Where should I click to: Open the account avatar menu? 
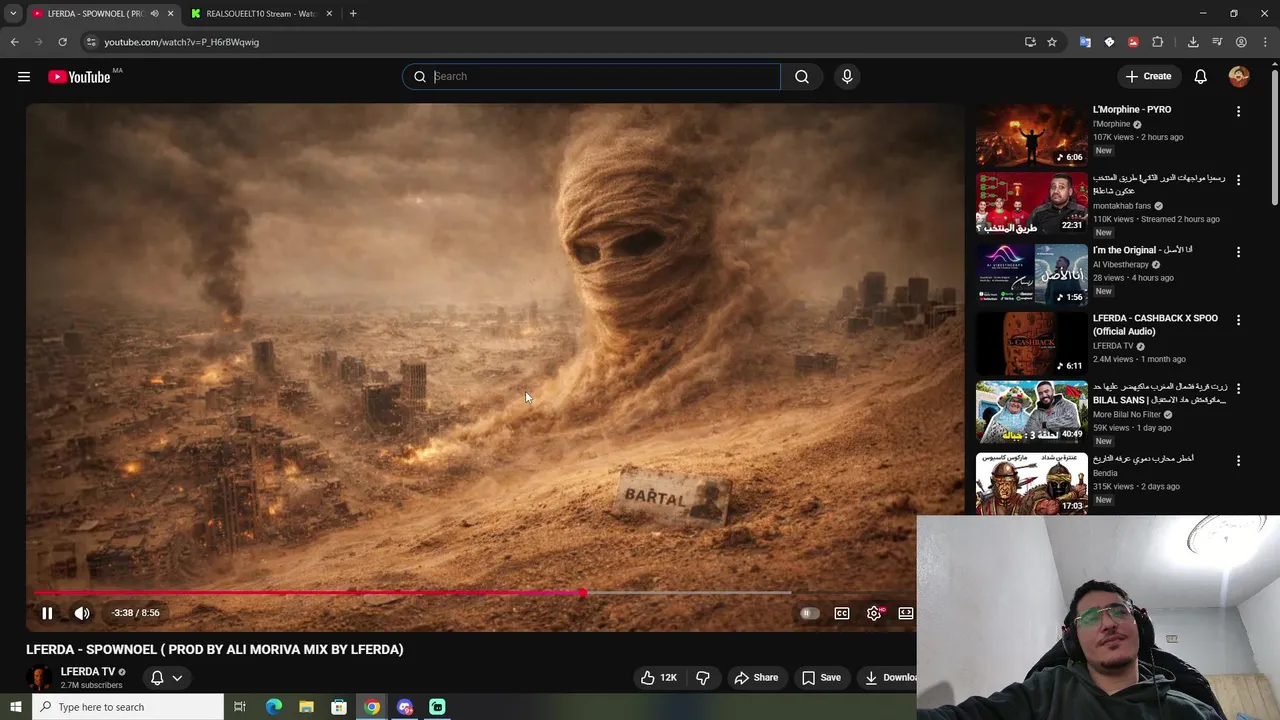tap(1239, 77)
